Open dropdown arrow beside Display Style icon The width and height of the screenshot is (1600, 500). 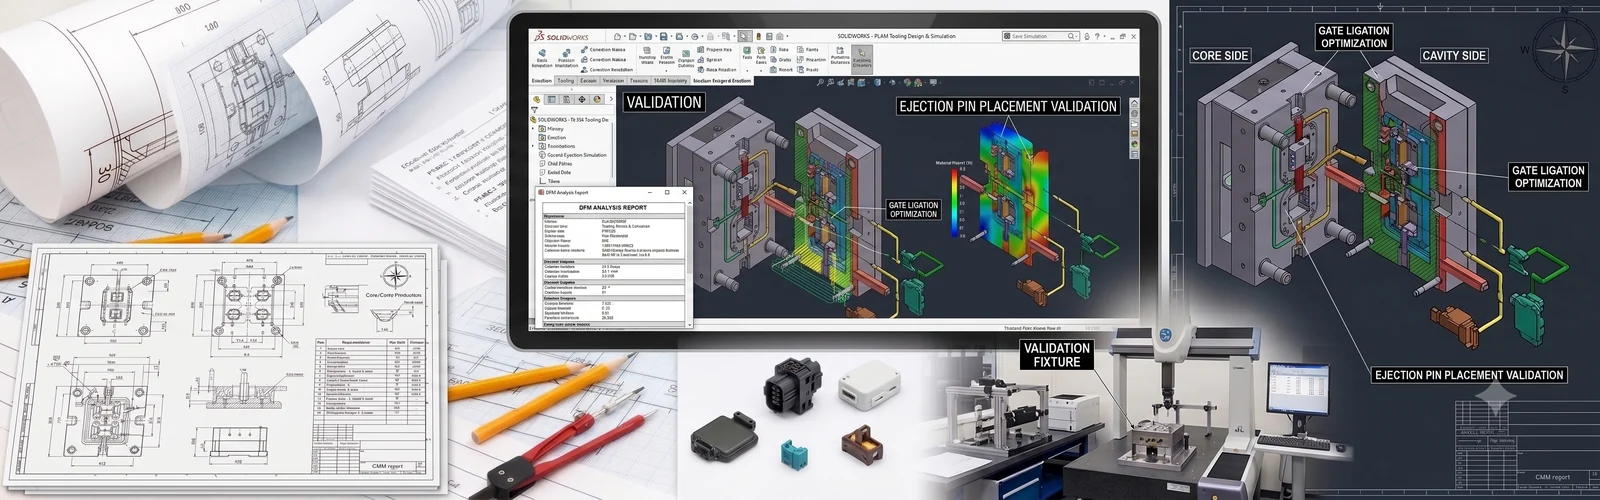pos(884,82)
